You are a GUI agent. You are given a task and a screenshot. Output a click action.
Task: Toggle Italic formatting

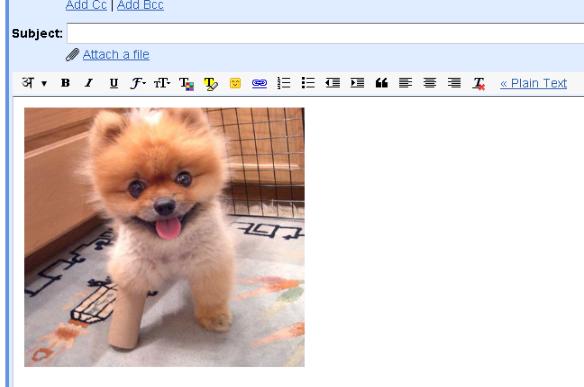click(x=89, y=83)
